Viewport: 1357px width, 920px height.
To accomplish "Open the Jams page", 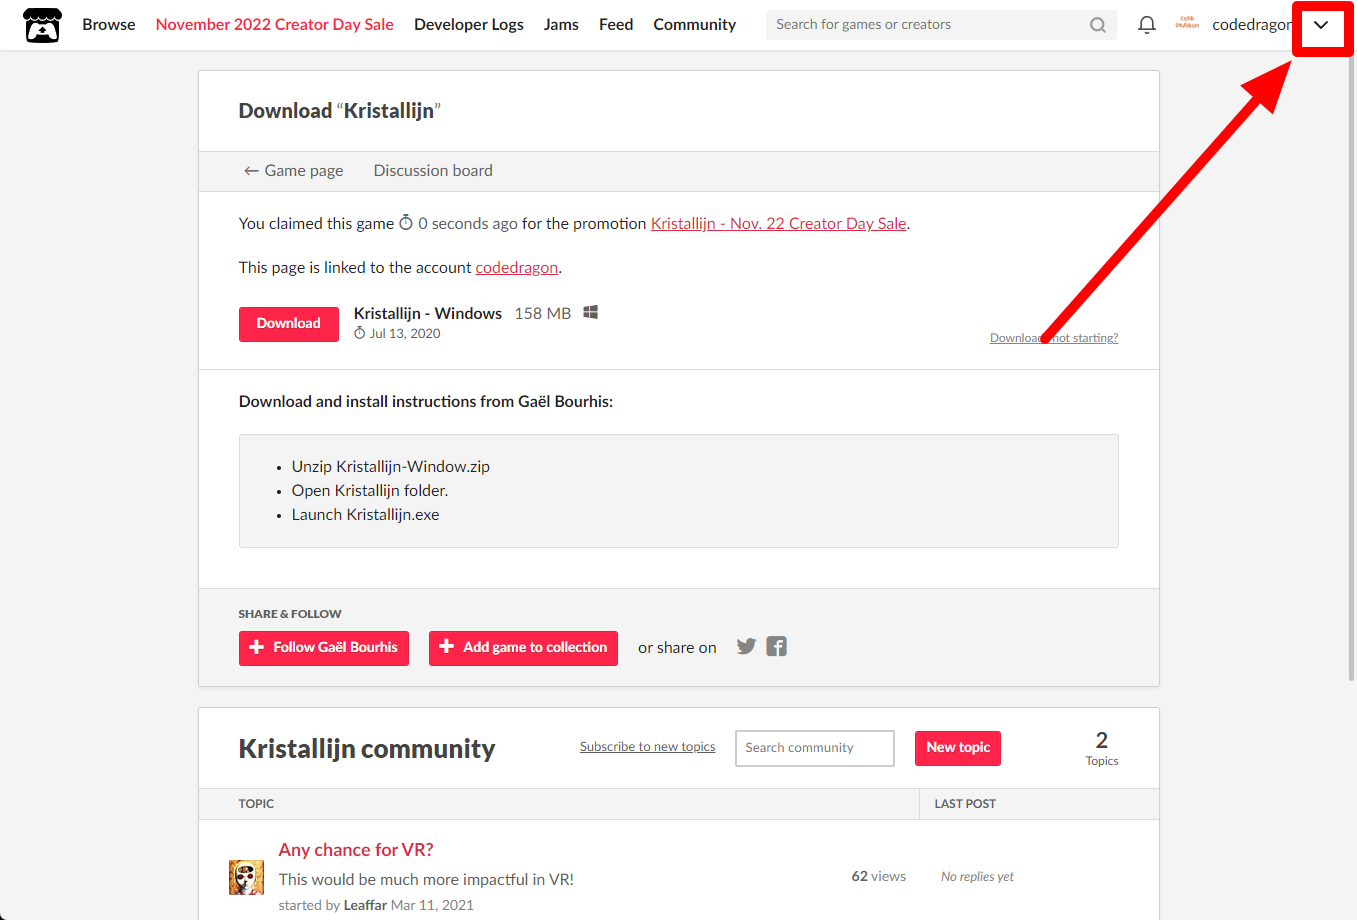I will point(561,25).
